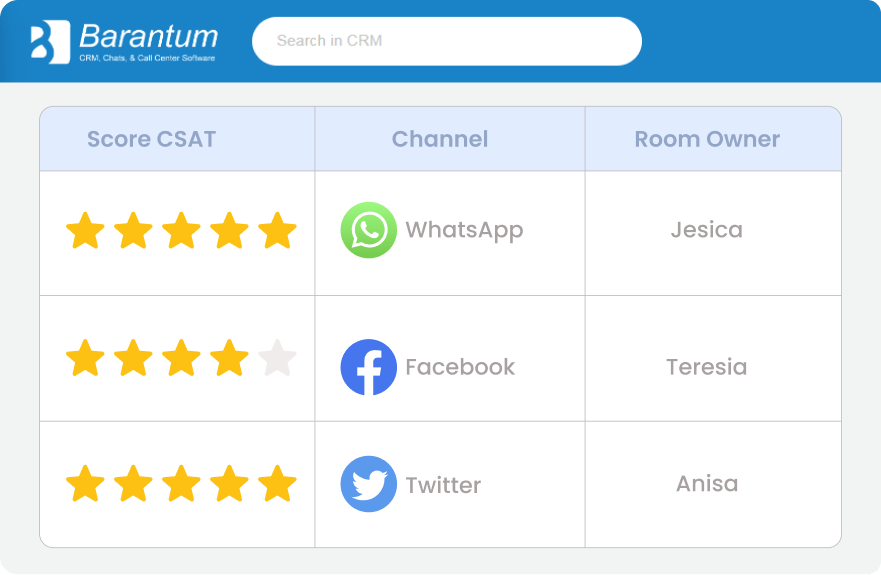881x575 pixels.
Task: Click the fourth gold star in Teresia's rating
Action: (x=229, y=358)
